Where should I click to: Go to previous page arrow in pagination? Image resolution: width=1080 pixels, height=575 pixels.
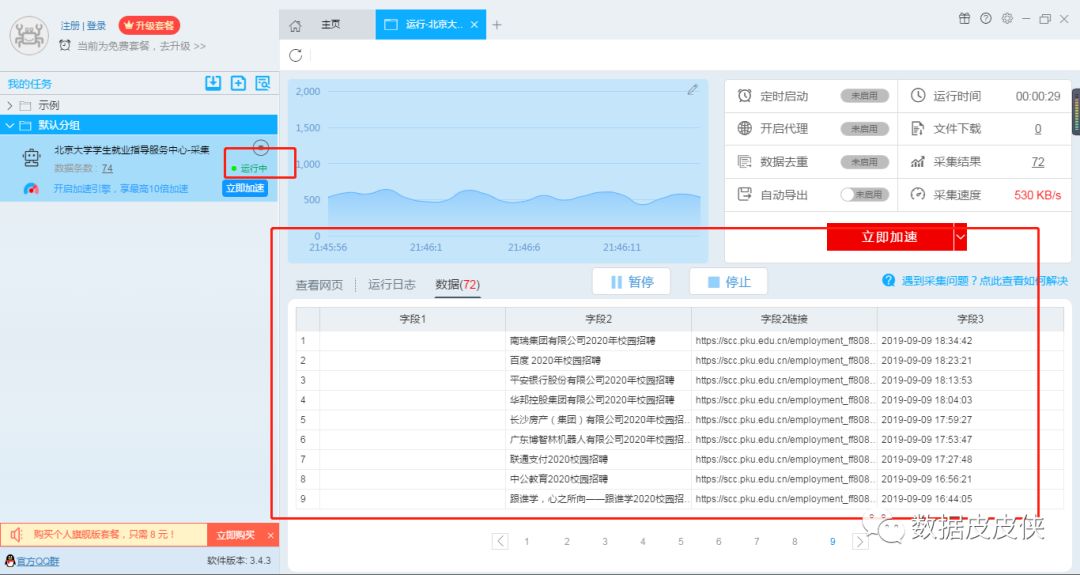[500, 541]
